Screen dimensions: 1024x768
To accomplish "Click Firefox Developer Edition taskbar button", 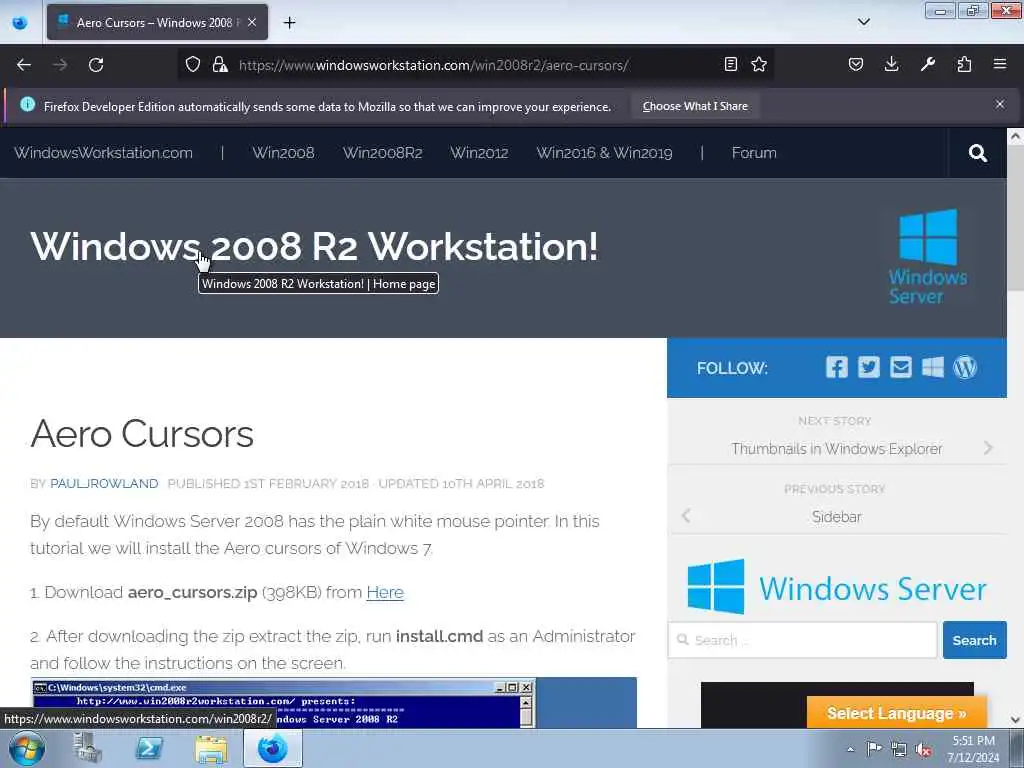I will 273,748.
